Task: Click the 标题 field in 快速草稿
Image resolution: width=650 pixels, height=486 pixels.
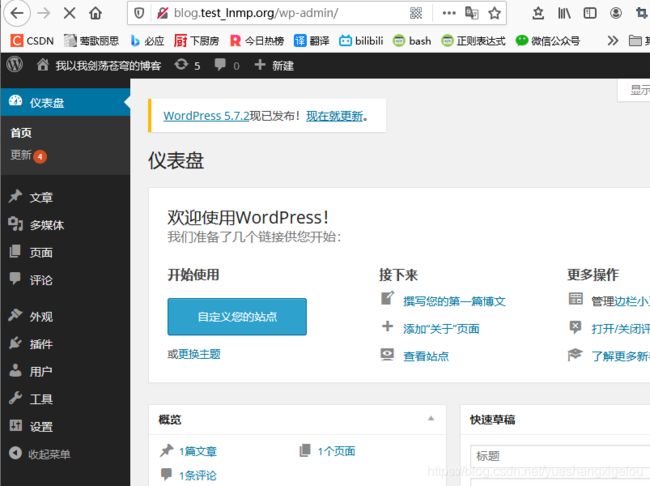Action: coord(560,456)
